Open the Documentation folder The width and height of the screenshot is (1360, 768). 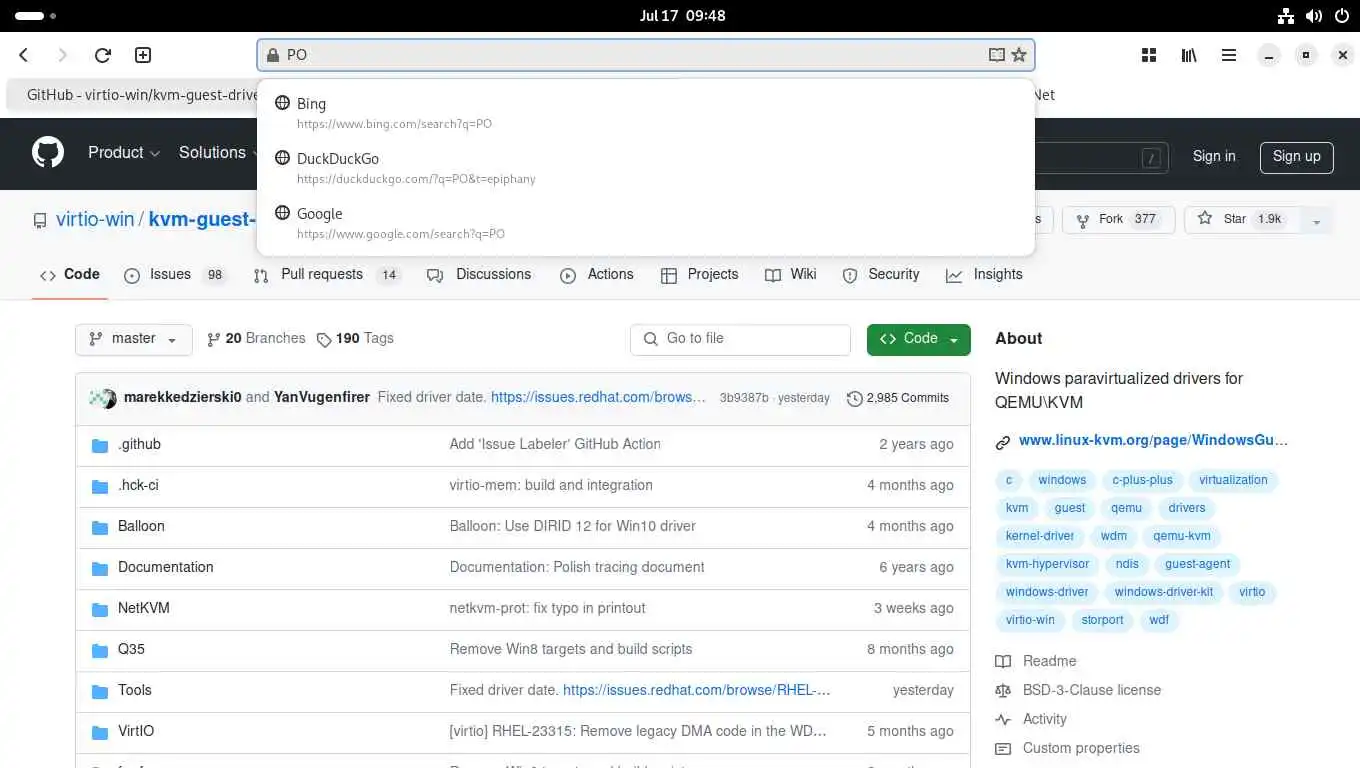click(165, 568)
